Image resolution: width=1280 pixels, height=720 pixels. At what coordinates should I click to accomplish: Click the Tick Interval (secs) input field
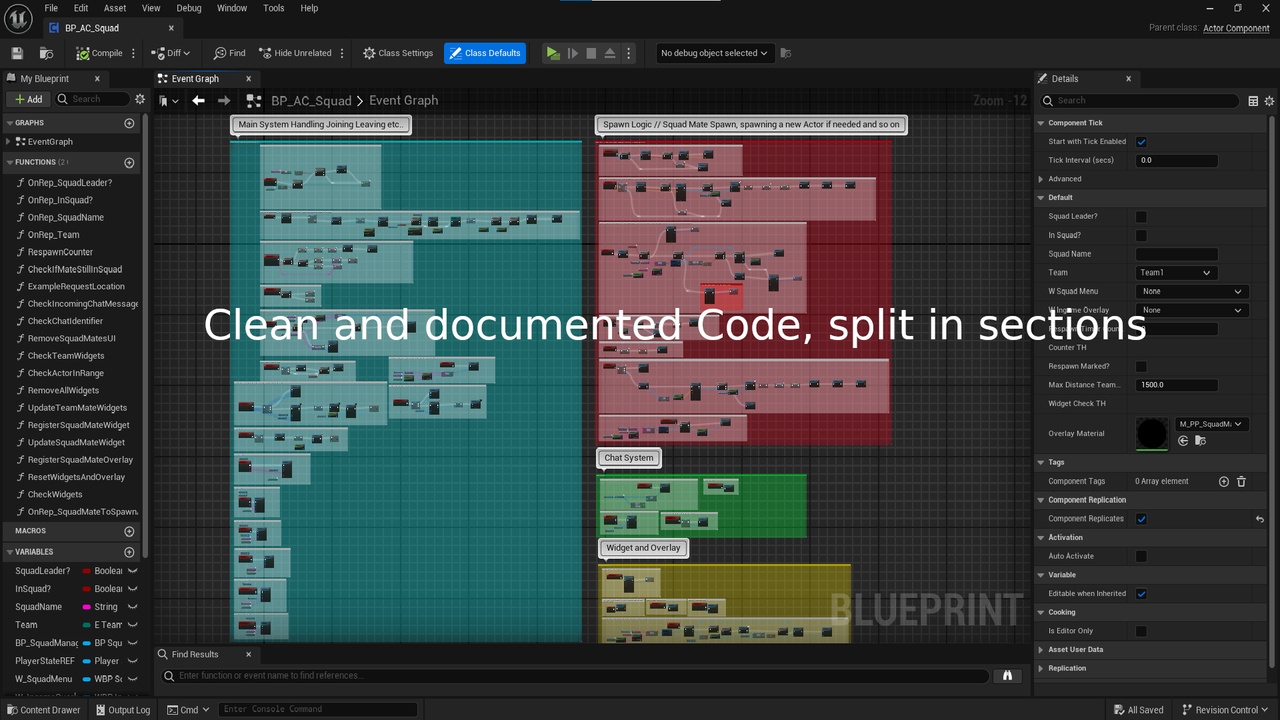1177,160
